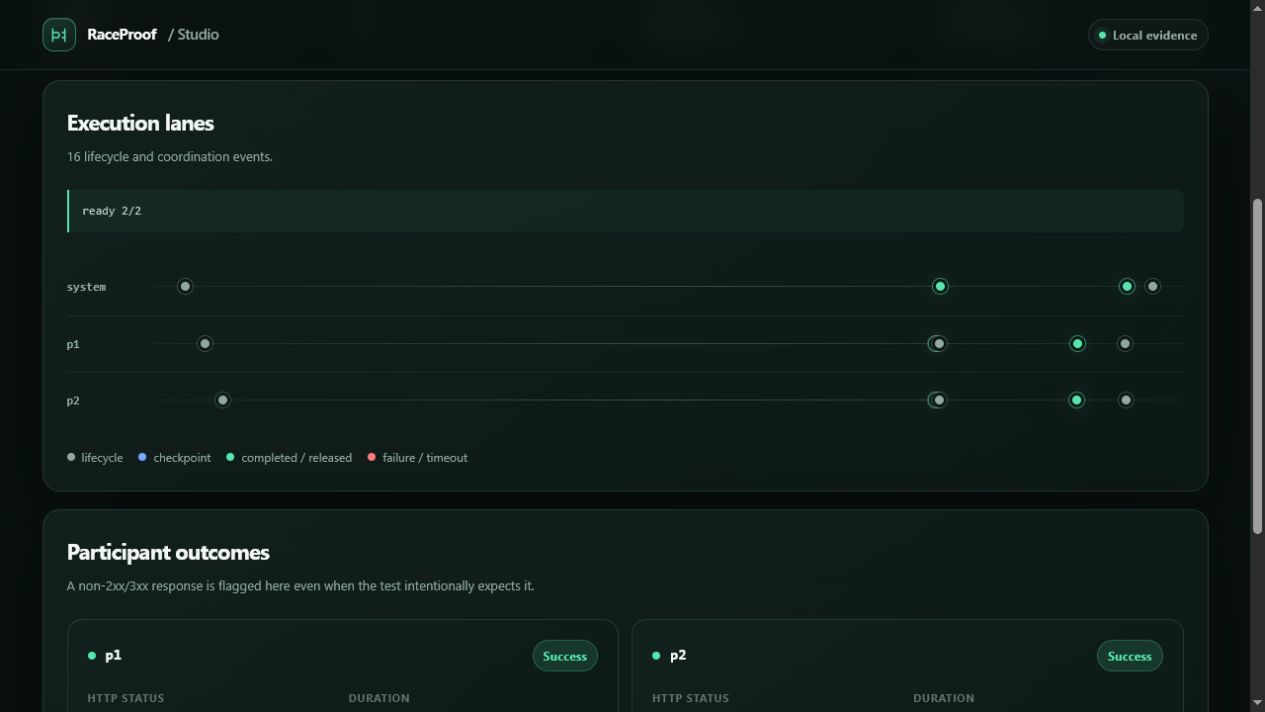This screenshot has height=712, width=1265.
Task: Click the p1 participant card title
Action: click(x=113, y=656)
